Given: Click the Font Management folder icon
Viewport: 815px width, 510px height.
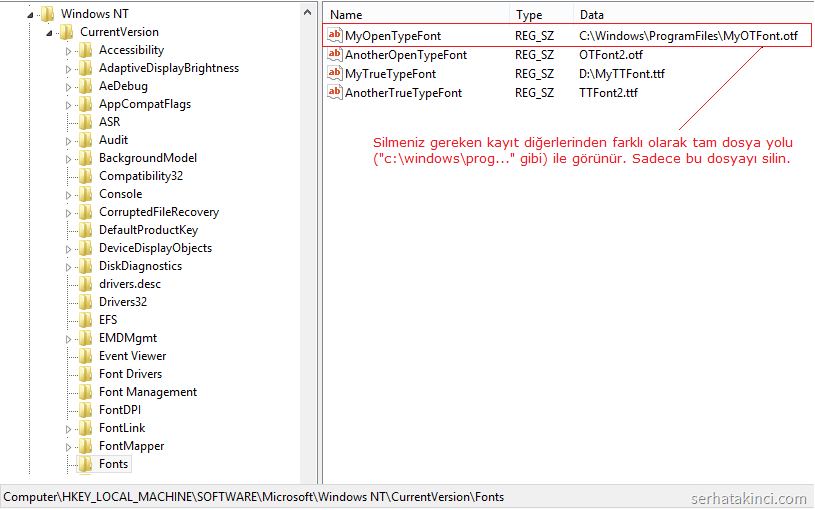Looking at the screenshot, I should (86, 392).
